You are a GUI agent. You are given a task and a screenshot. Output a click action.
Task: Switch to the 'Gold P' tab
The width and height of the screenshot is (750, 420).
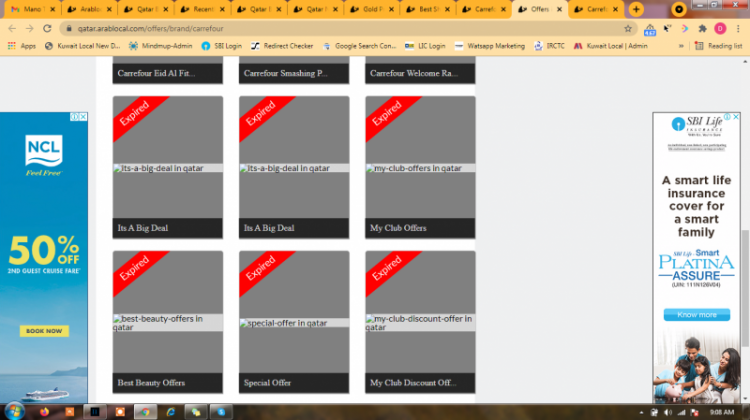372,9
